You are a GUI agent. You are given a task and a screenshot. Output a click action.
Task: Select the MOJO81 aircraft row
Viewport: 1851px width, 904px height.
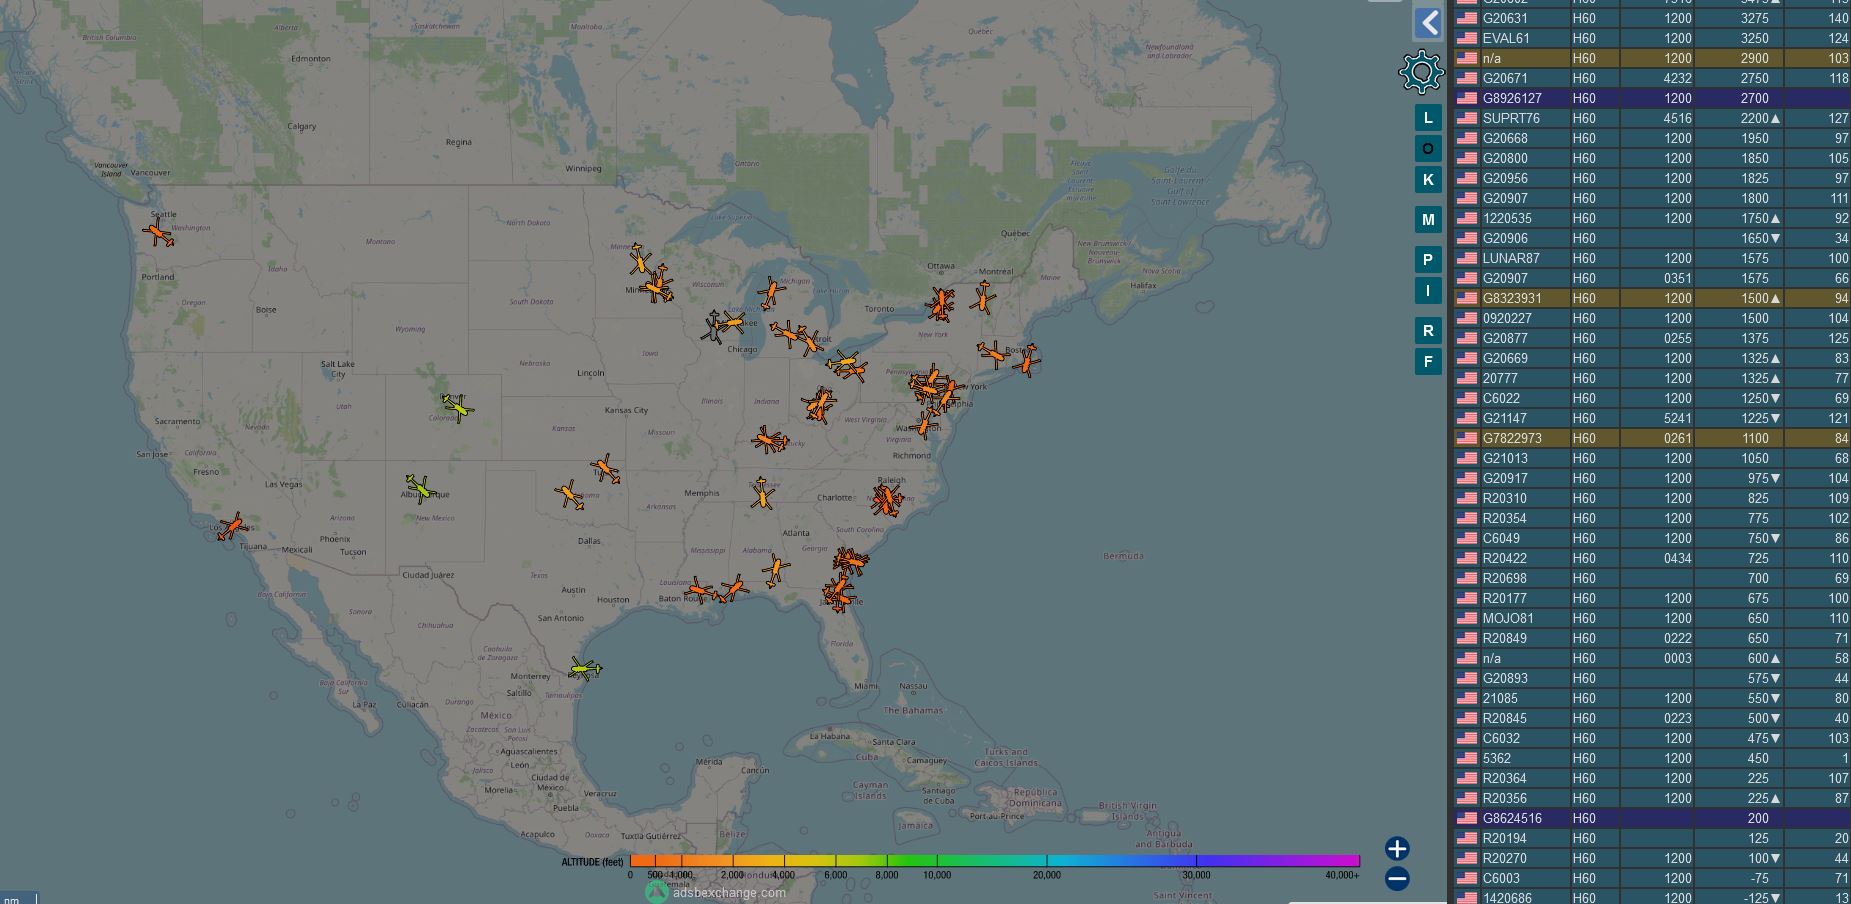1652,618
